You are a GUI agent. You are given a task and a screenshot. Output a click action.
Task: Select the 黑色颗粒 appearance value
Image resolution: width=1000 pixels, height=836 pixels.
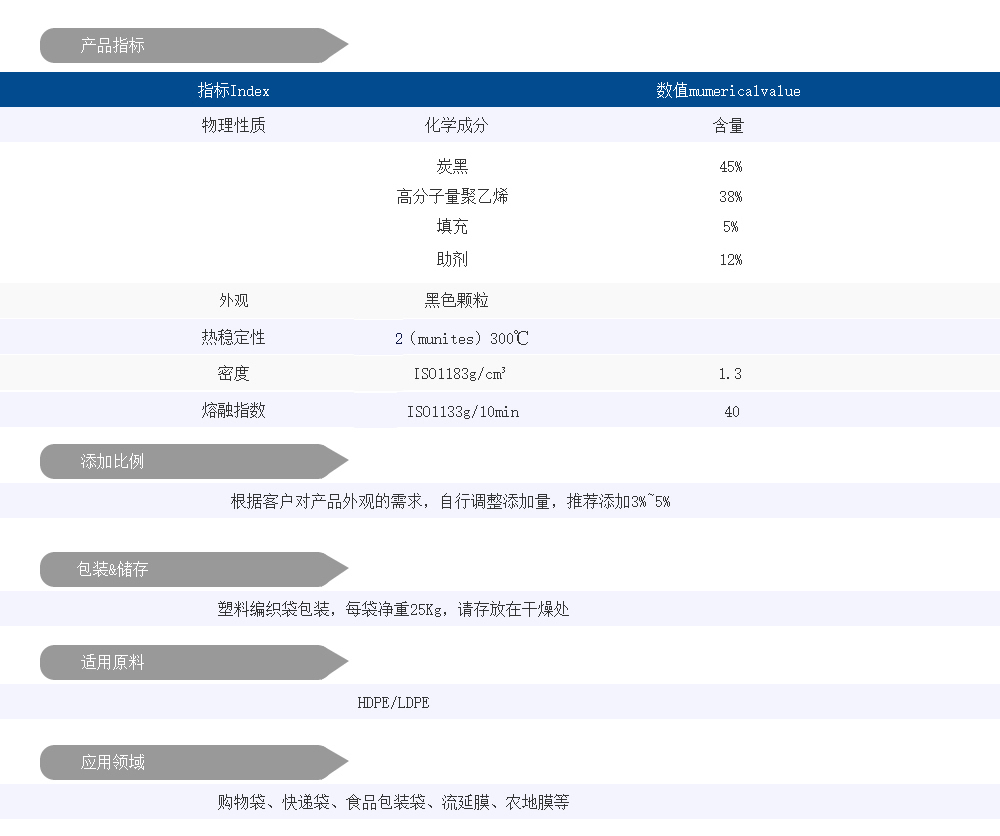[x=456, y=301]
